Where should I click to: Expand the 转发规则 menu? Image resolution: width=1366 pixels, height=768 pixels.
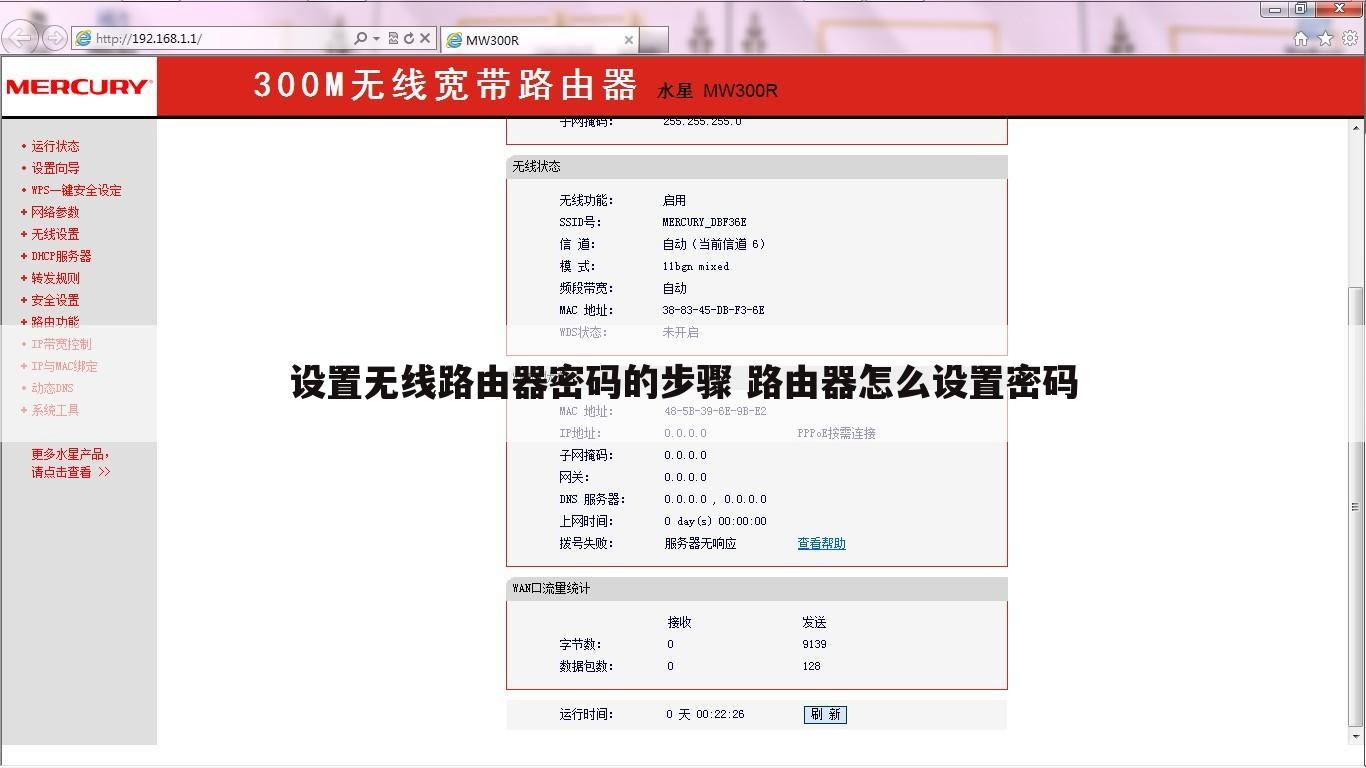[x=55, y=278]
